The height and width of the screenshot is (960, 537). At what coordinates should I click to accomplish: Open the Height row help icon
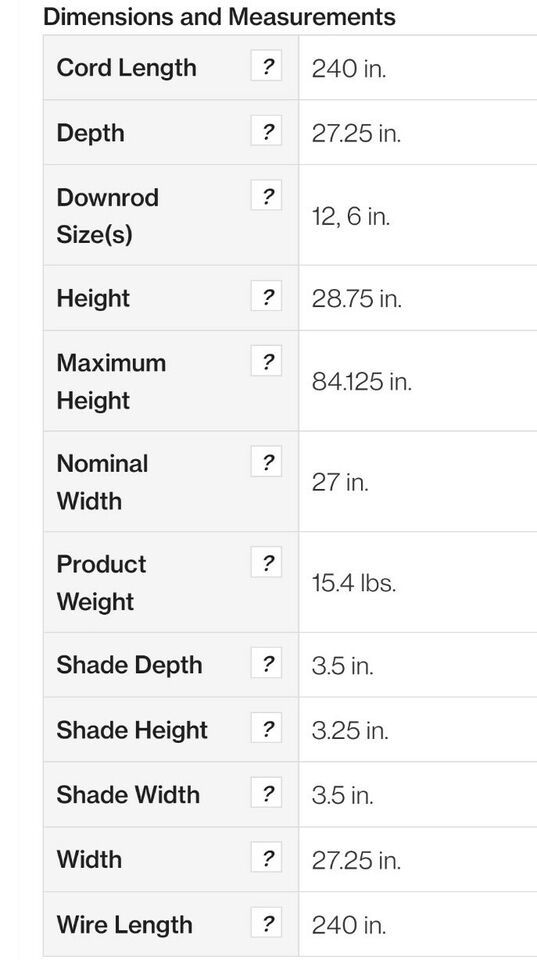pyautogui.click(x=266, y=296)
